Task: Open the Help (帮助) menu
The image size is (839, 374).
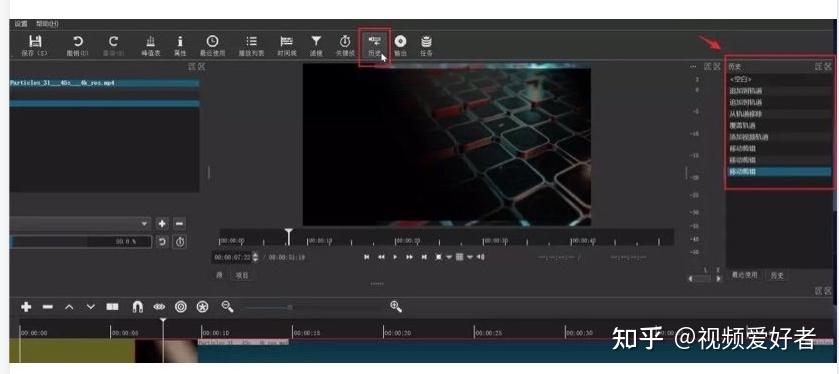Action: [x=48, y=24]
